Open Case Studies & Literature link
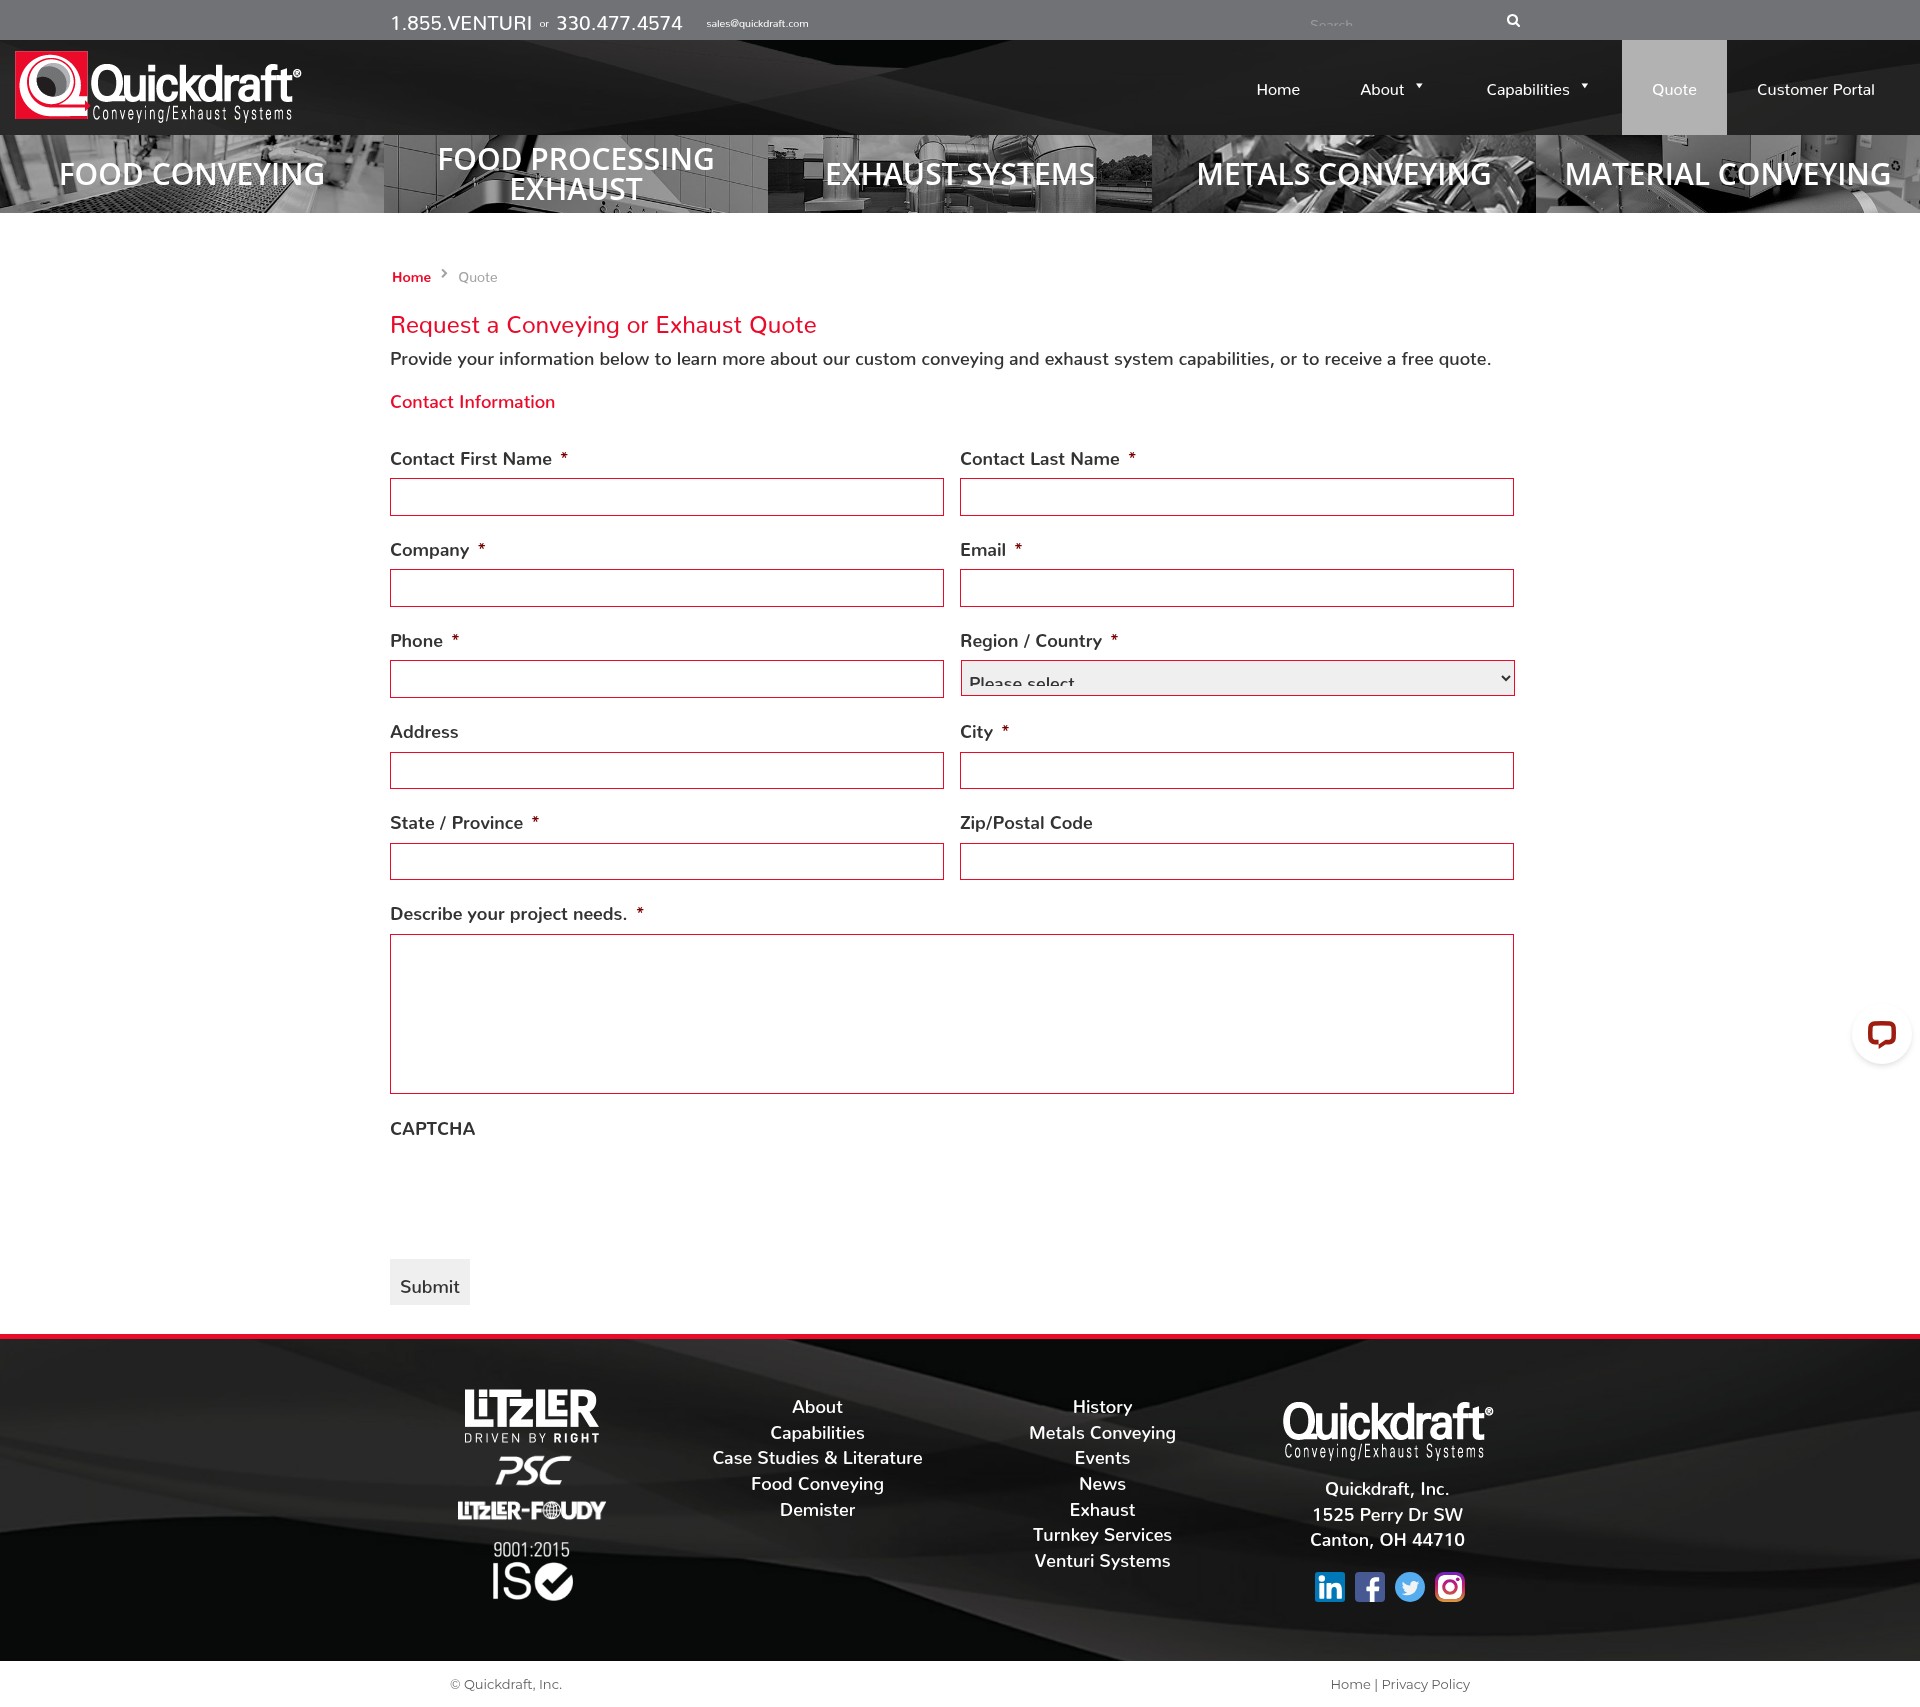This screenshot has height=1707, width=1920. [x=817, y=1458]
